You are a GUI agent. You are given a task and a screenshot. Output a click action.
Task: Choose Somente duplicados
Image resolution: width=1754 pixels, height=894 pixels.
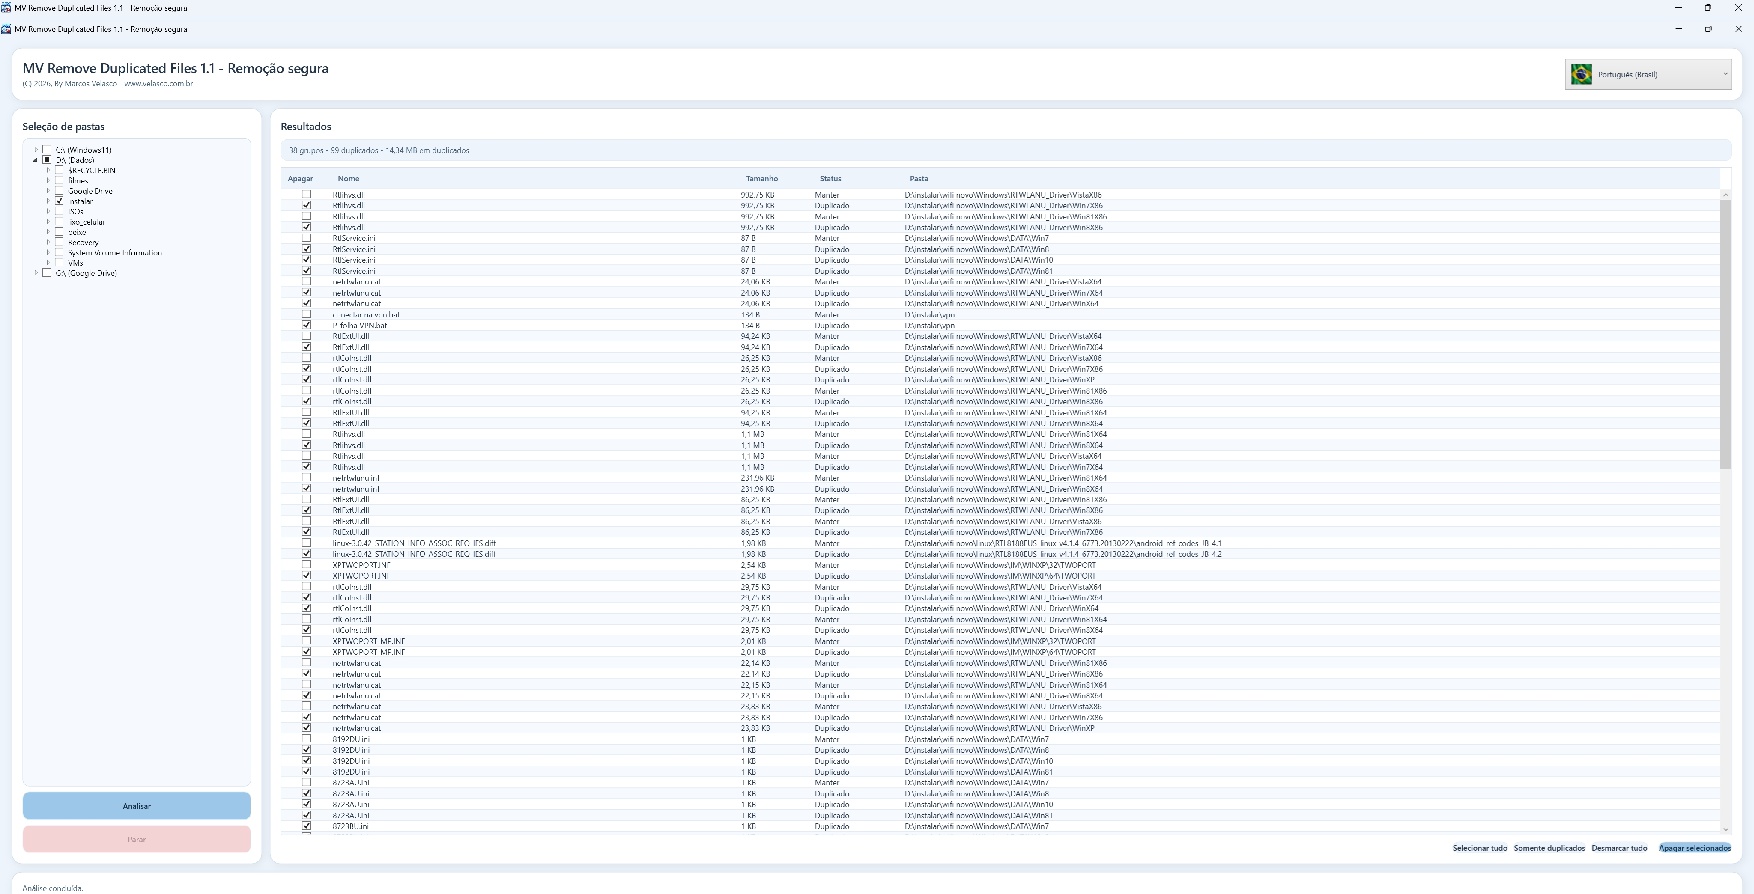coord(1549,848)
